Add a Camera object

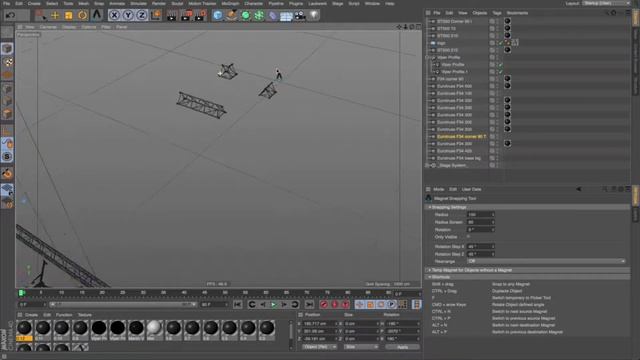(x=300, y=16)
